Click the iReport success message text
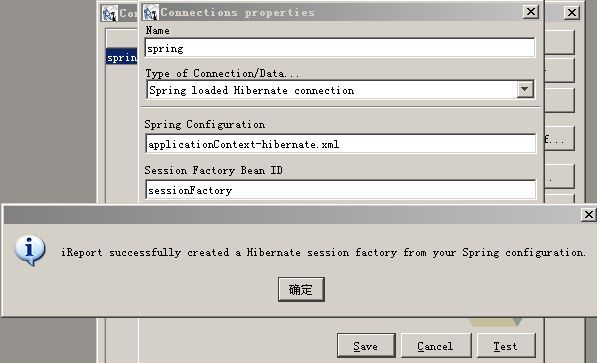The width and height of the screenshot is (597, 363). (x=323, y=253)
